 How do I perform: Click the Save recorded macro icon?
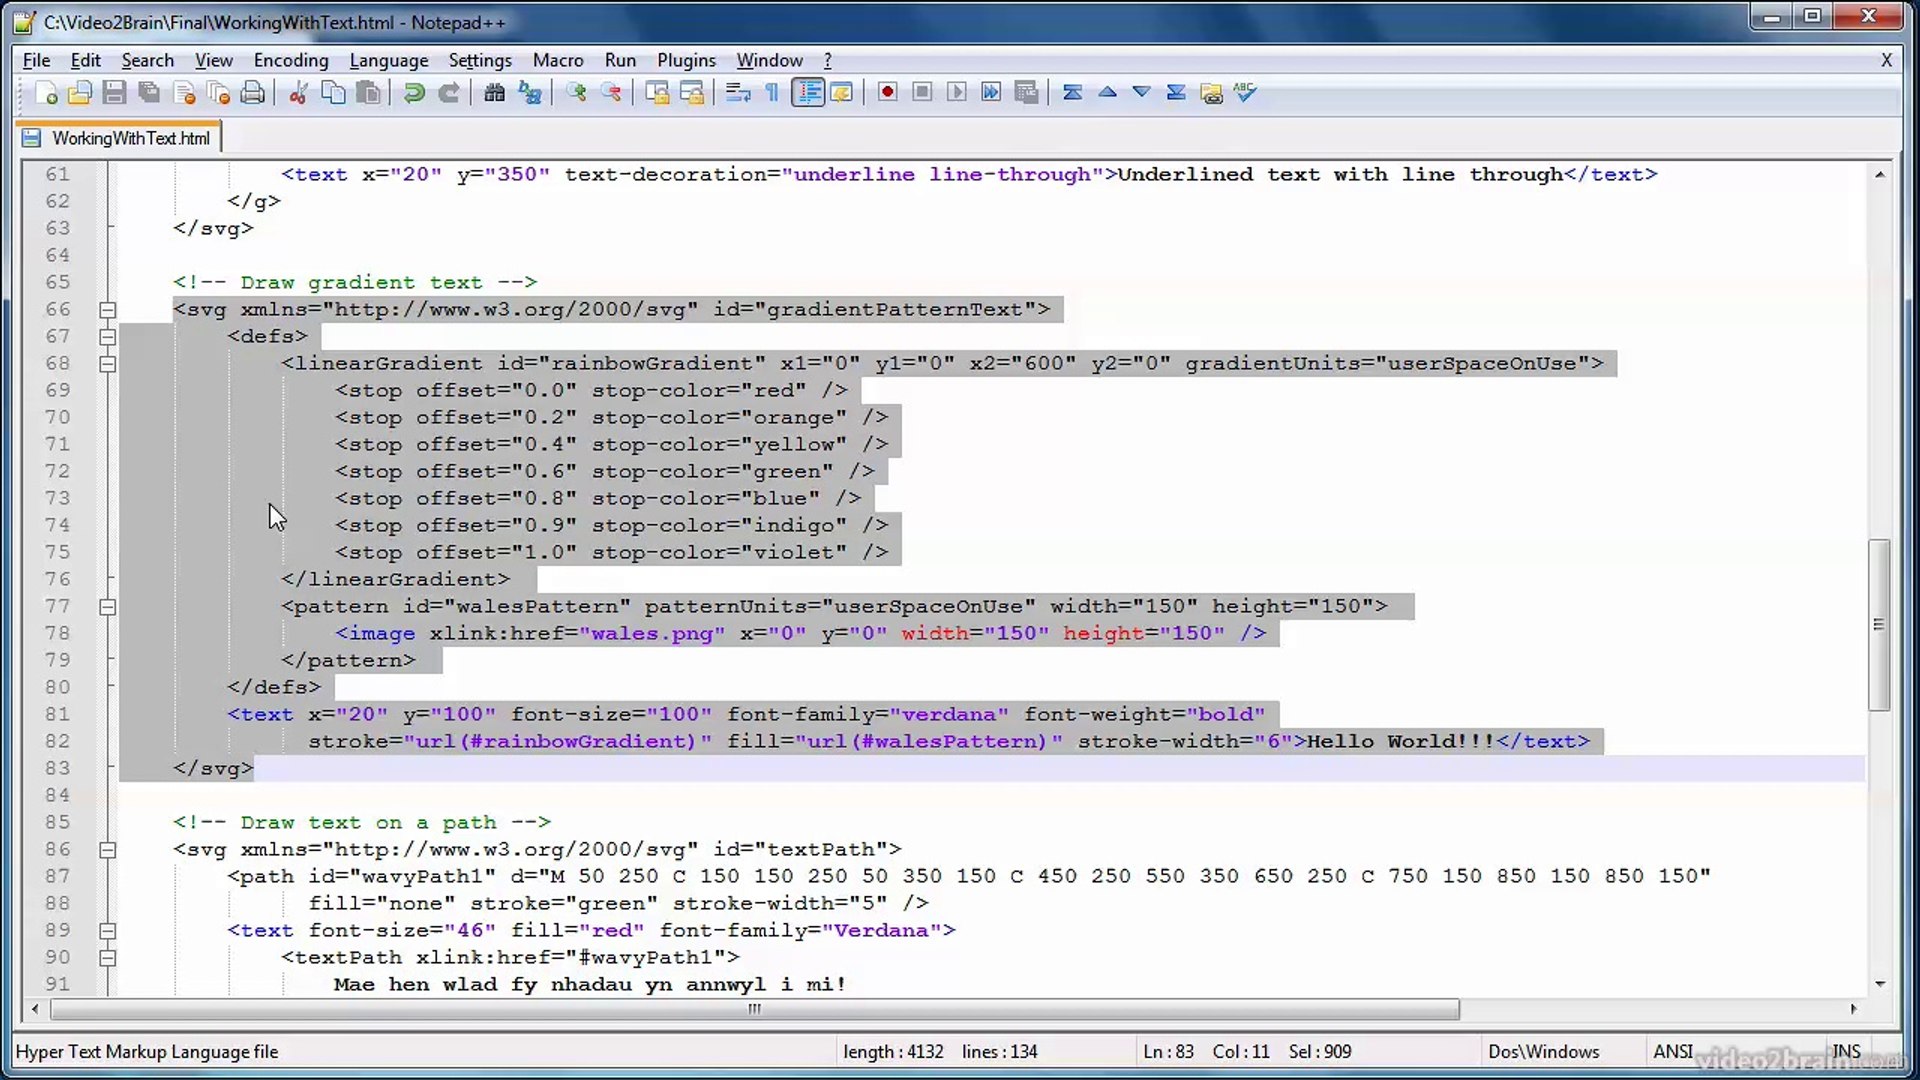(1026, 93)
